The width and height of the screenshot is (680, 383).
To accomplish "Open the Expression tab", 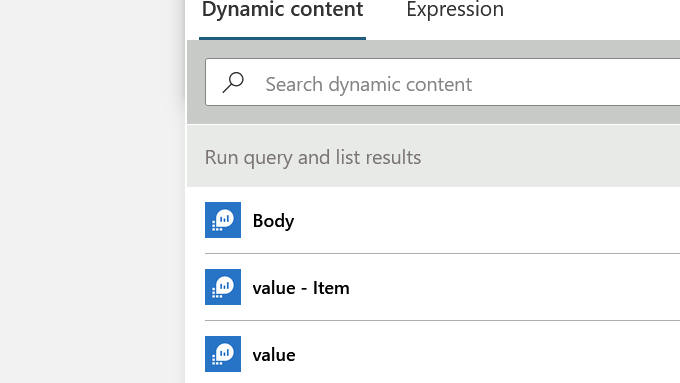I will coord(455,11).
